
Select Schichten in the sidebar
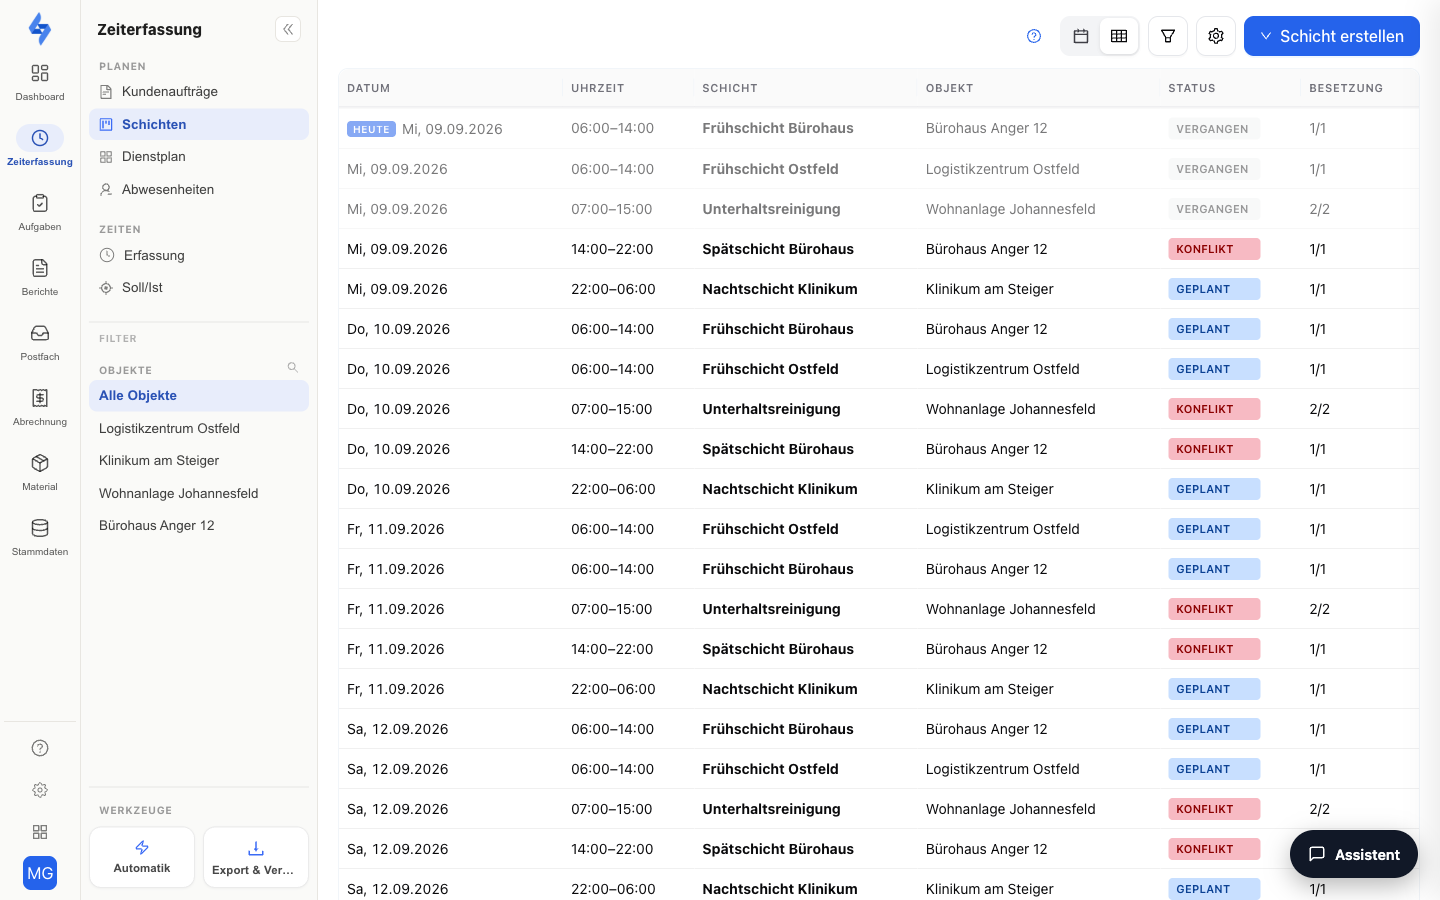click(x=199, y=124)
